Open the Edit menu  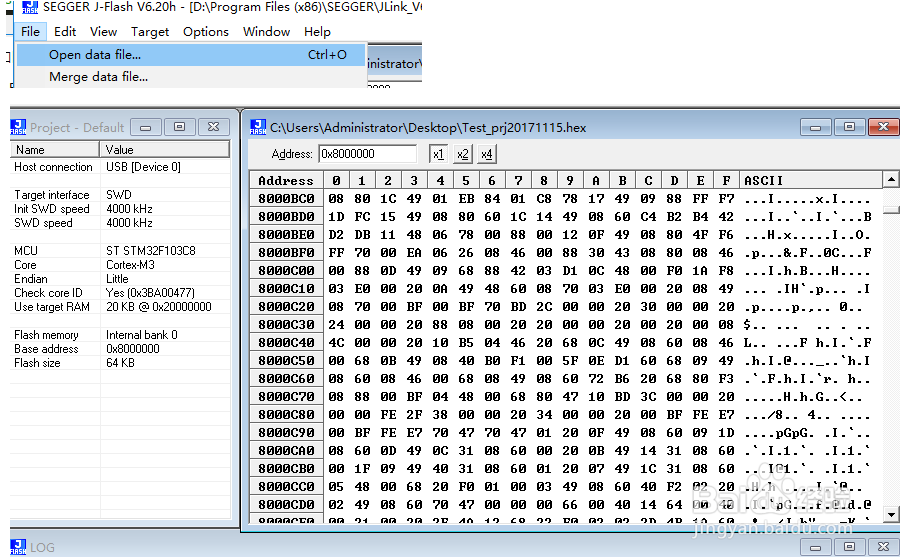65,32
